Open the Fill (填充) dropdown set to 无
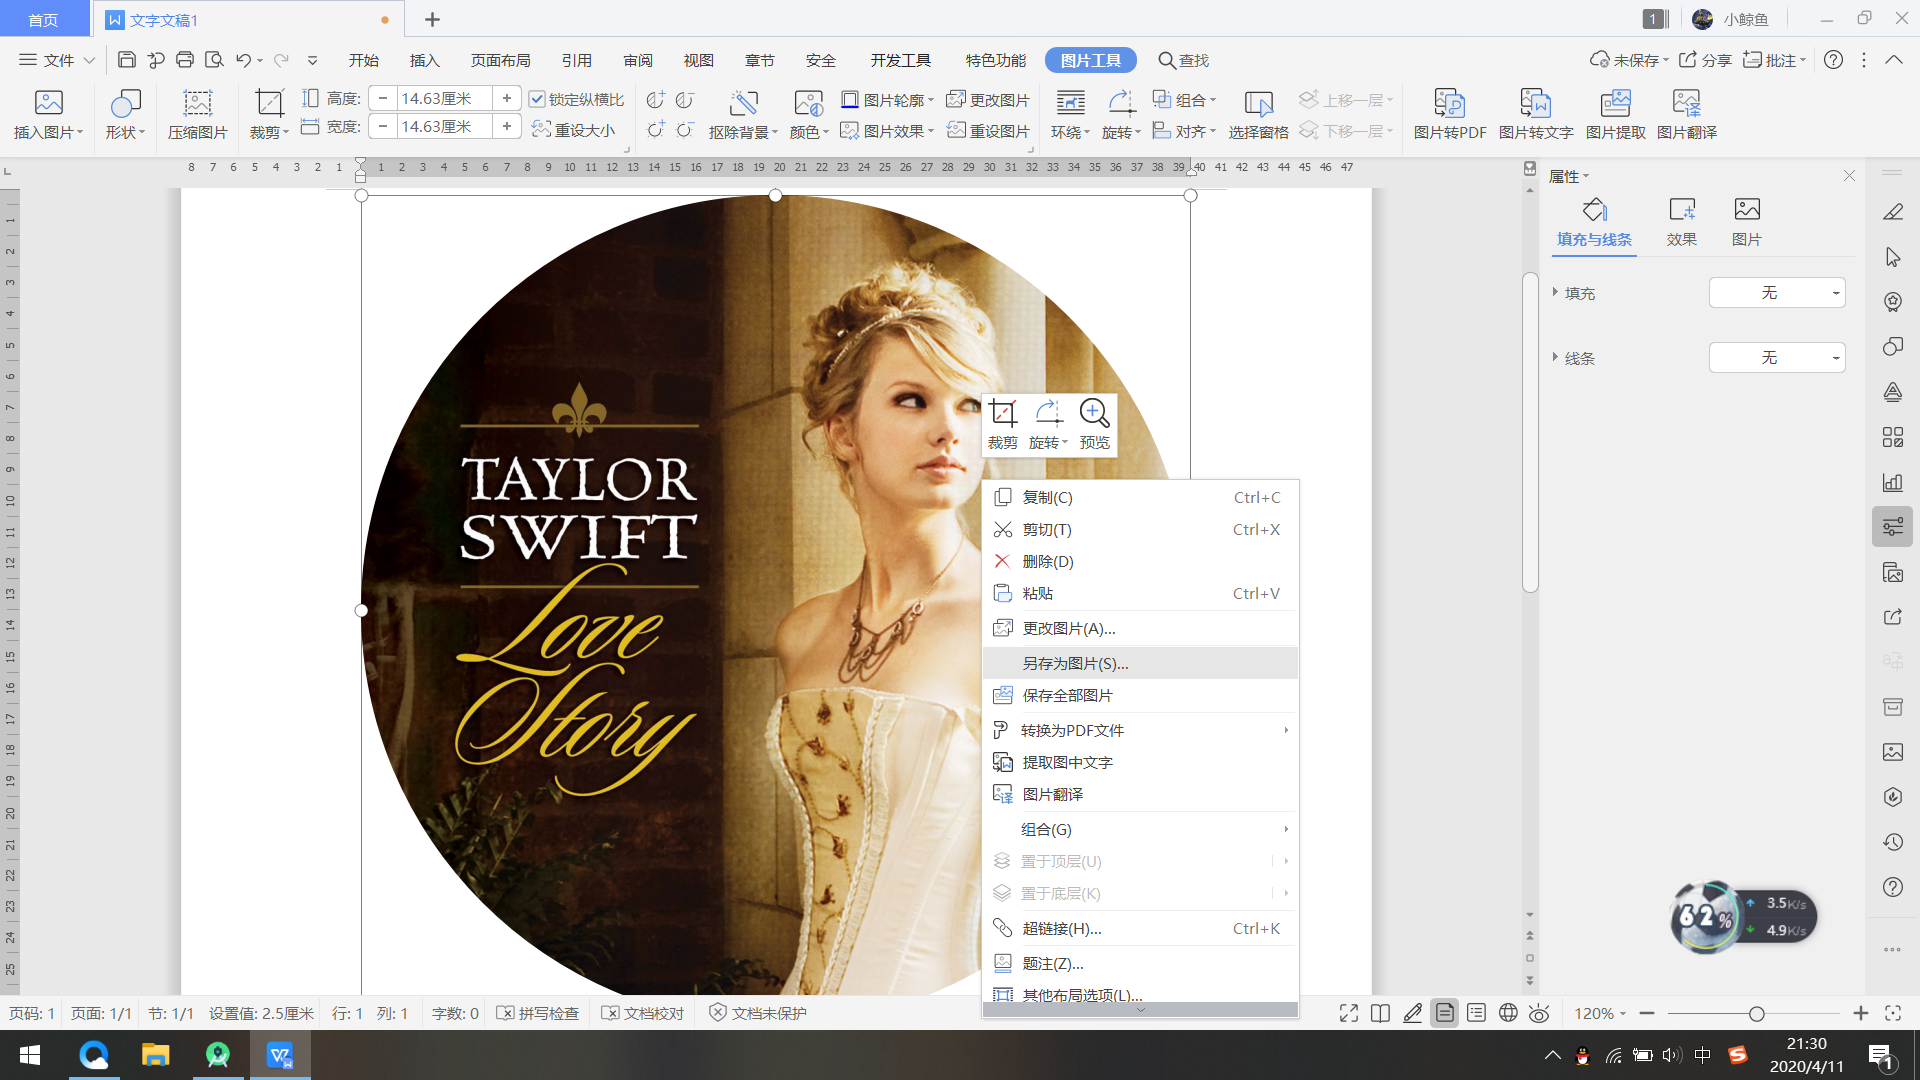This screenshot has width=1920, height=1080. tap(1776, 293)
